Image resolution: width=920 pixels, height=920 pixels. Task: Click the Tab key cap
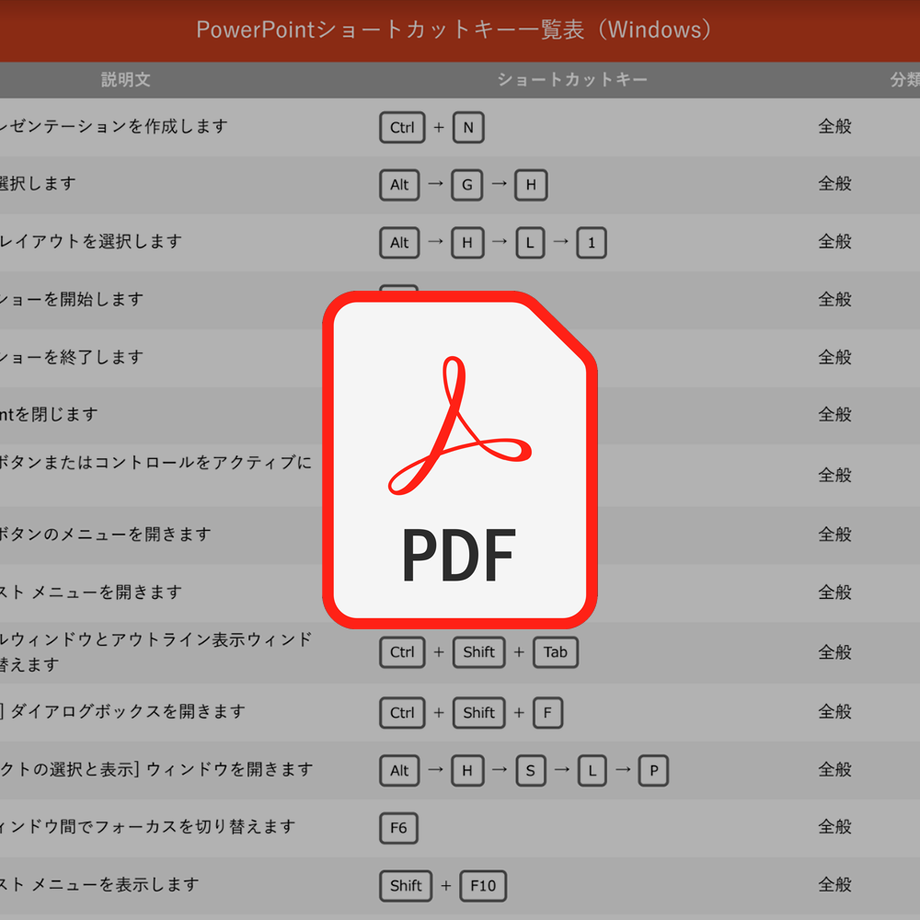click(x=555, y=652)
